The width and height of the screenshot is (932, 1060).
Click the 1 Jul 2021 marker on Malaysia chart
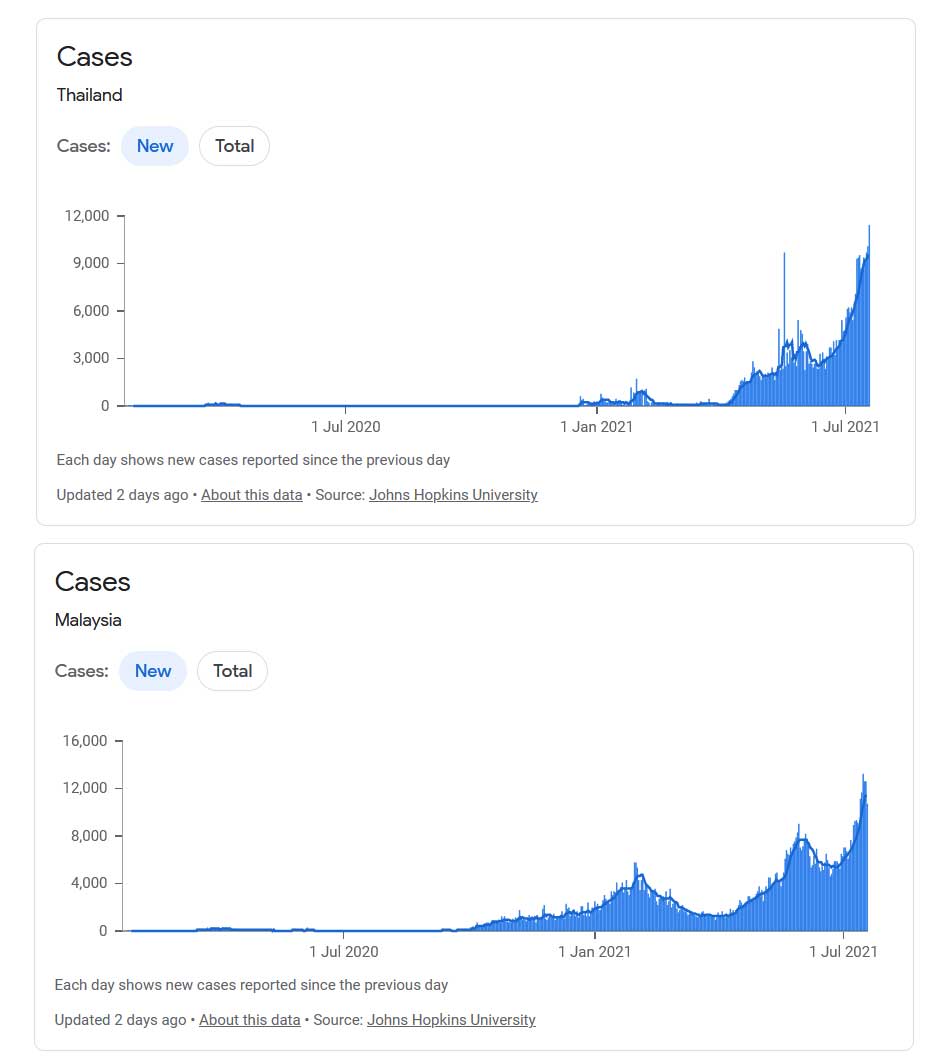tap(843, 951)
